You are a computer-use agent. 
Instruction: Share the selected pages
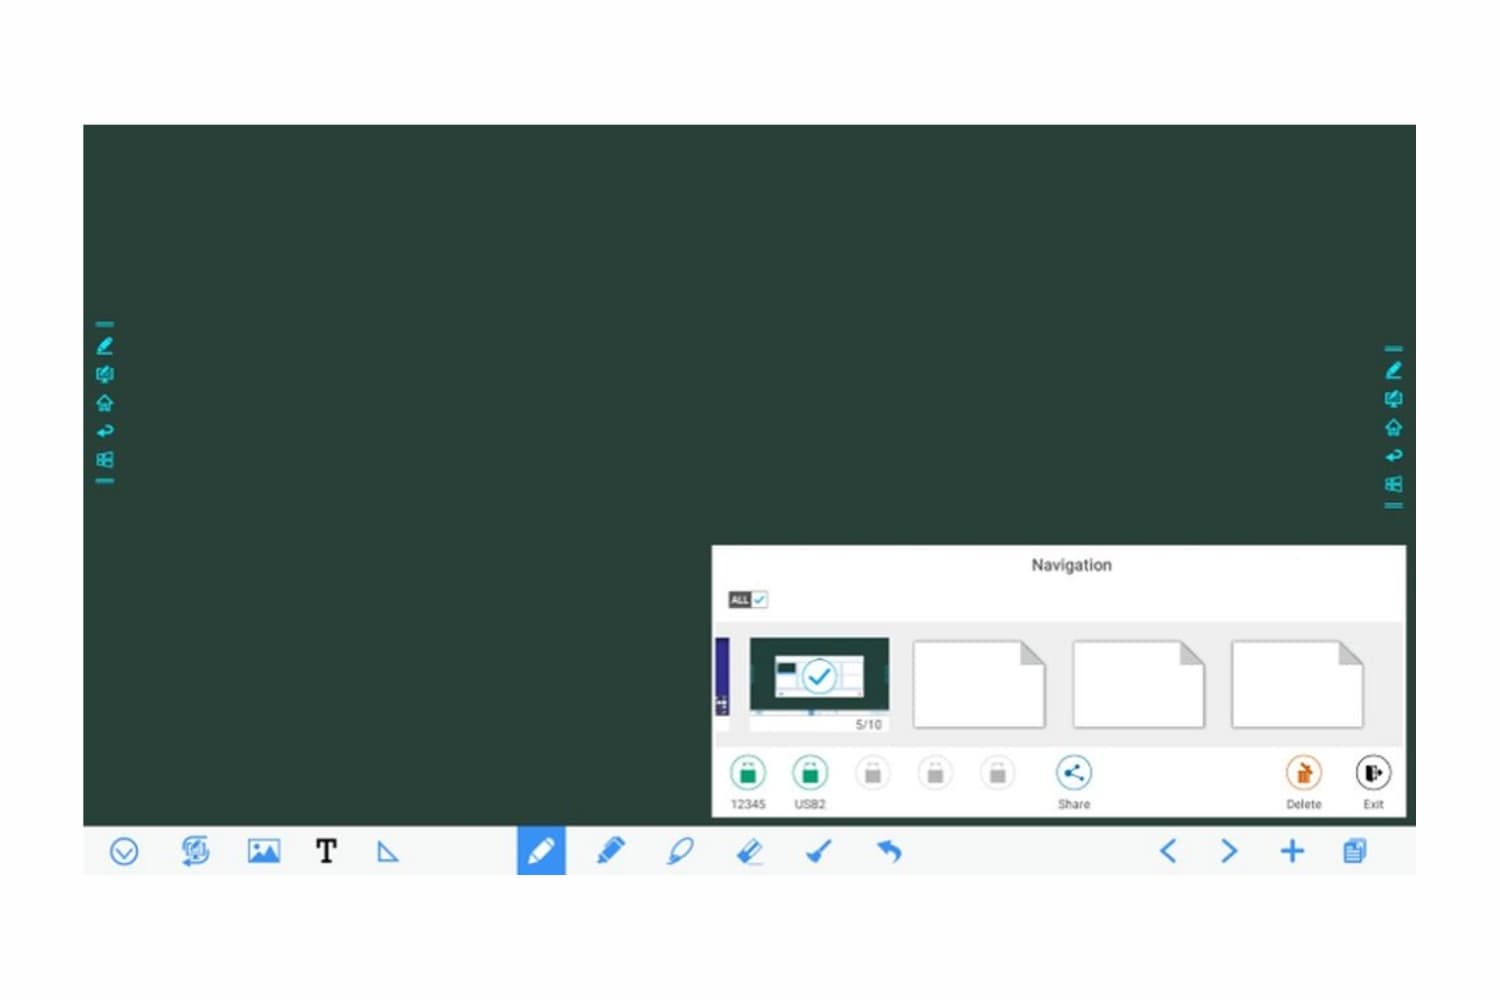[x=1074, y=773]
